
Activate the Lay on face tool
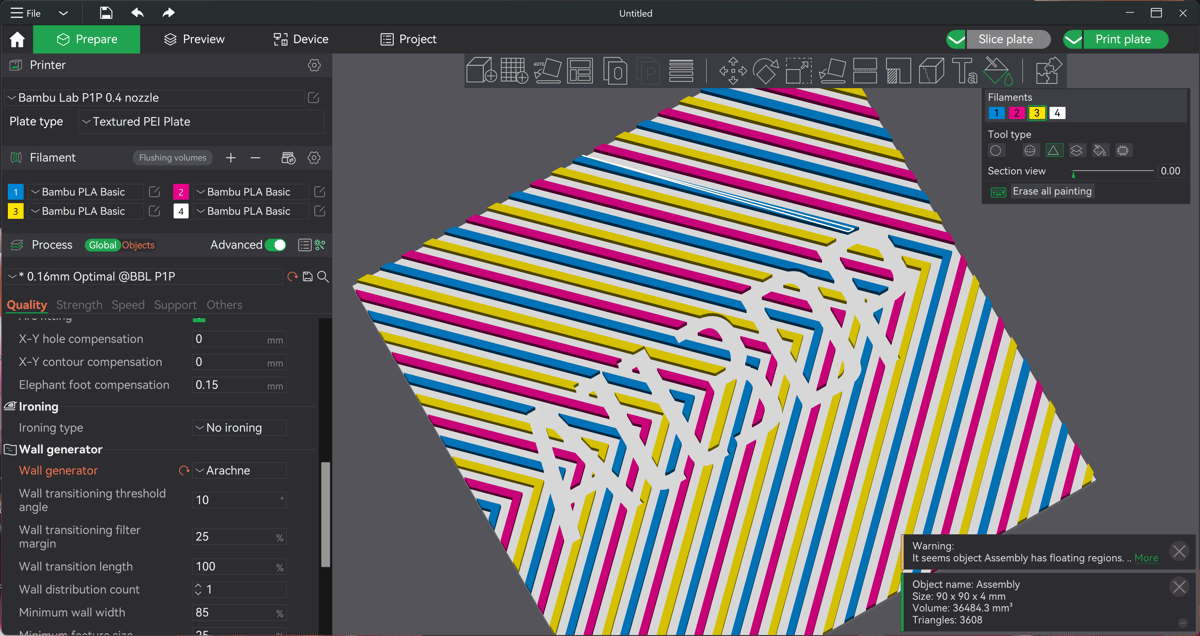click(832, 71)
